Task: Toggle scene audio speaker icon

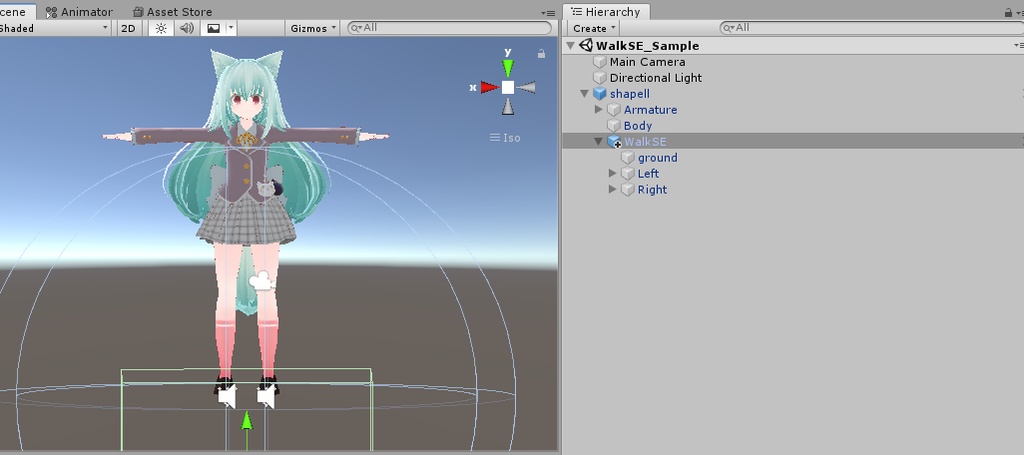Action: tap(187, 28)
